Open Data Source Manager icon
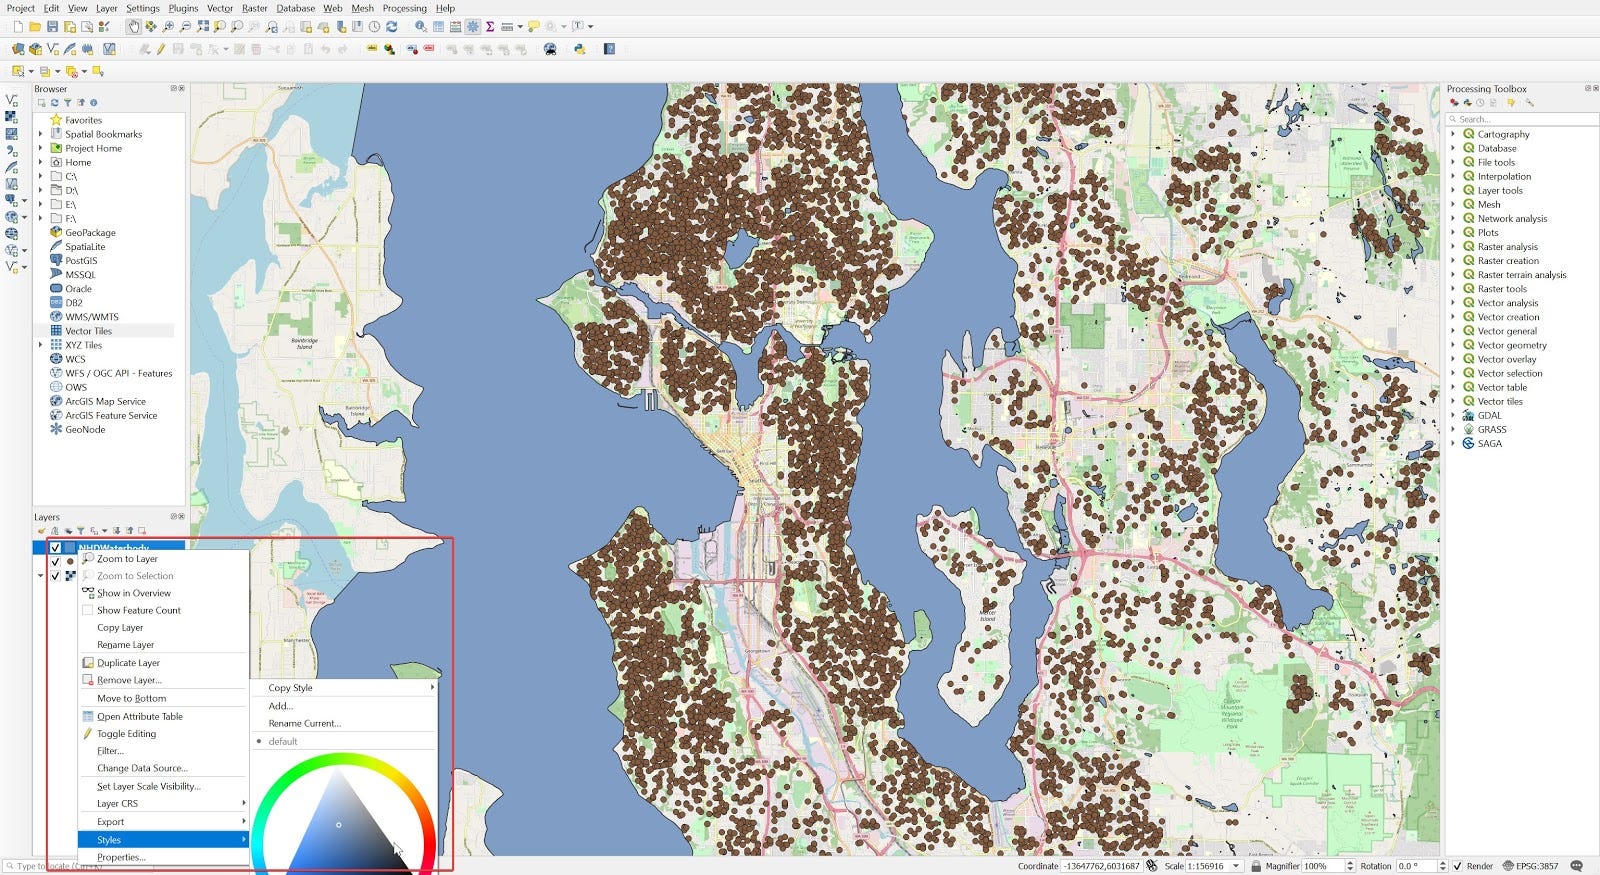1600x875 pixels. click(x=18, y=48)
